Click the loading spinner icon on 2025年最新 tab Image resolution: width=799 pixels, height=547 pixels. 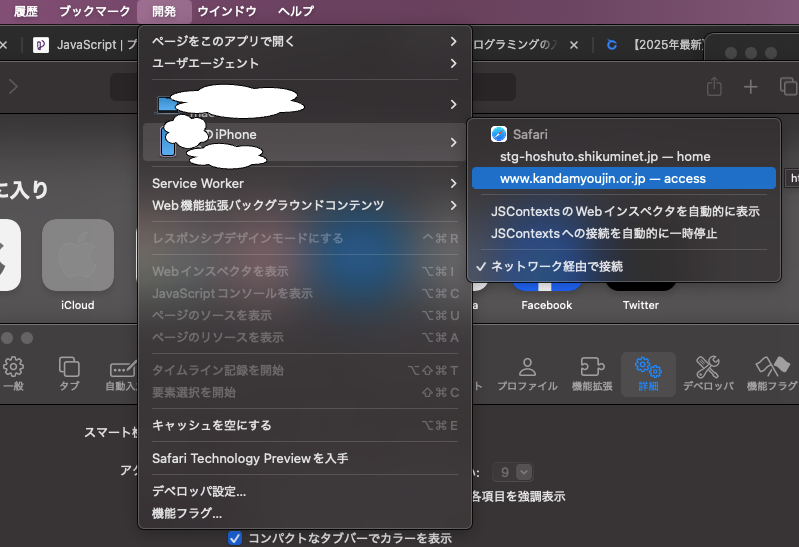611,45
